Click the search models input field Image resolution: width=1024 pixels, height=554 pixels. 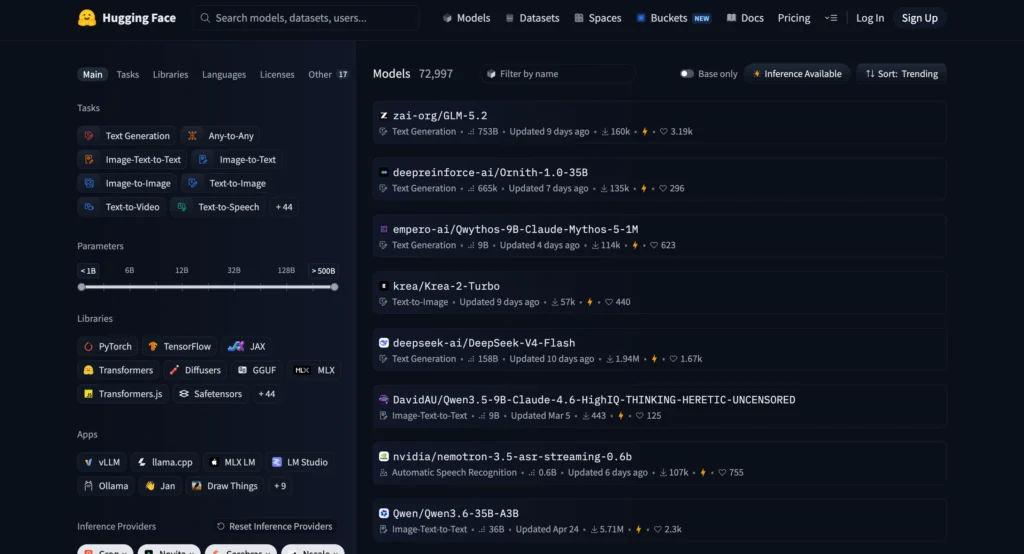307,18
